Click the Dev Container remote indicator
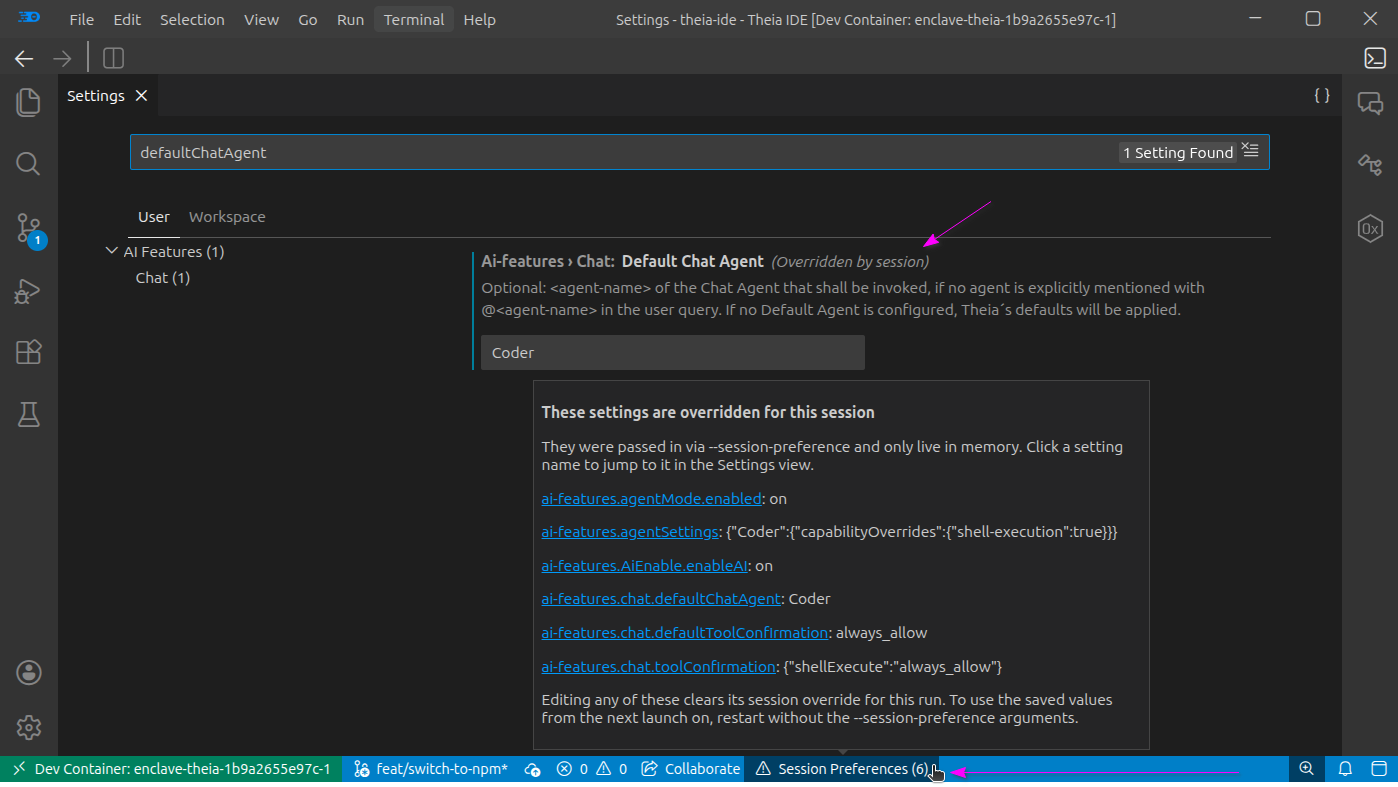 171,769
